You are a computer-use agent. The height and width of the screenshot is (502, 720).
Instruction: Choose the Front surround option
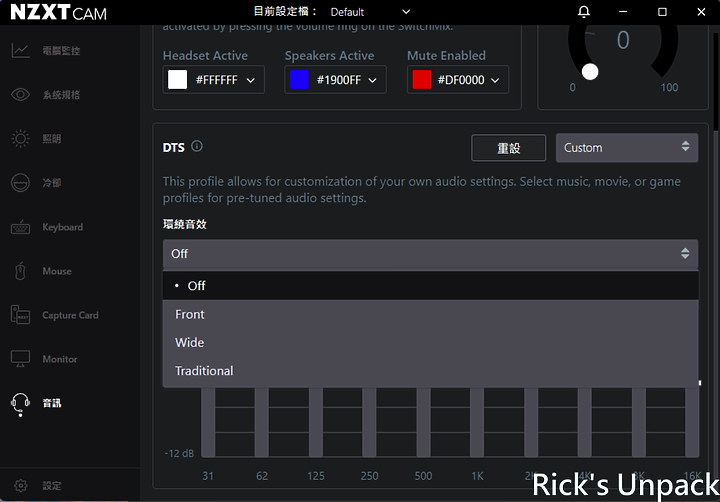click(431, 314)
